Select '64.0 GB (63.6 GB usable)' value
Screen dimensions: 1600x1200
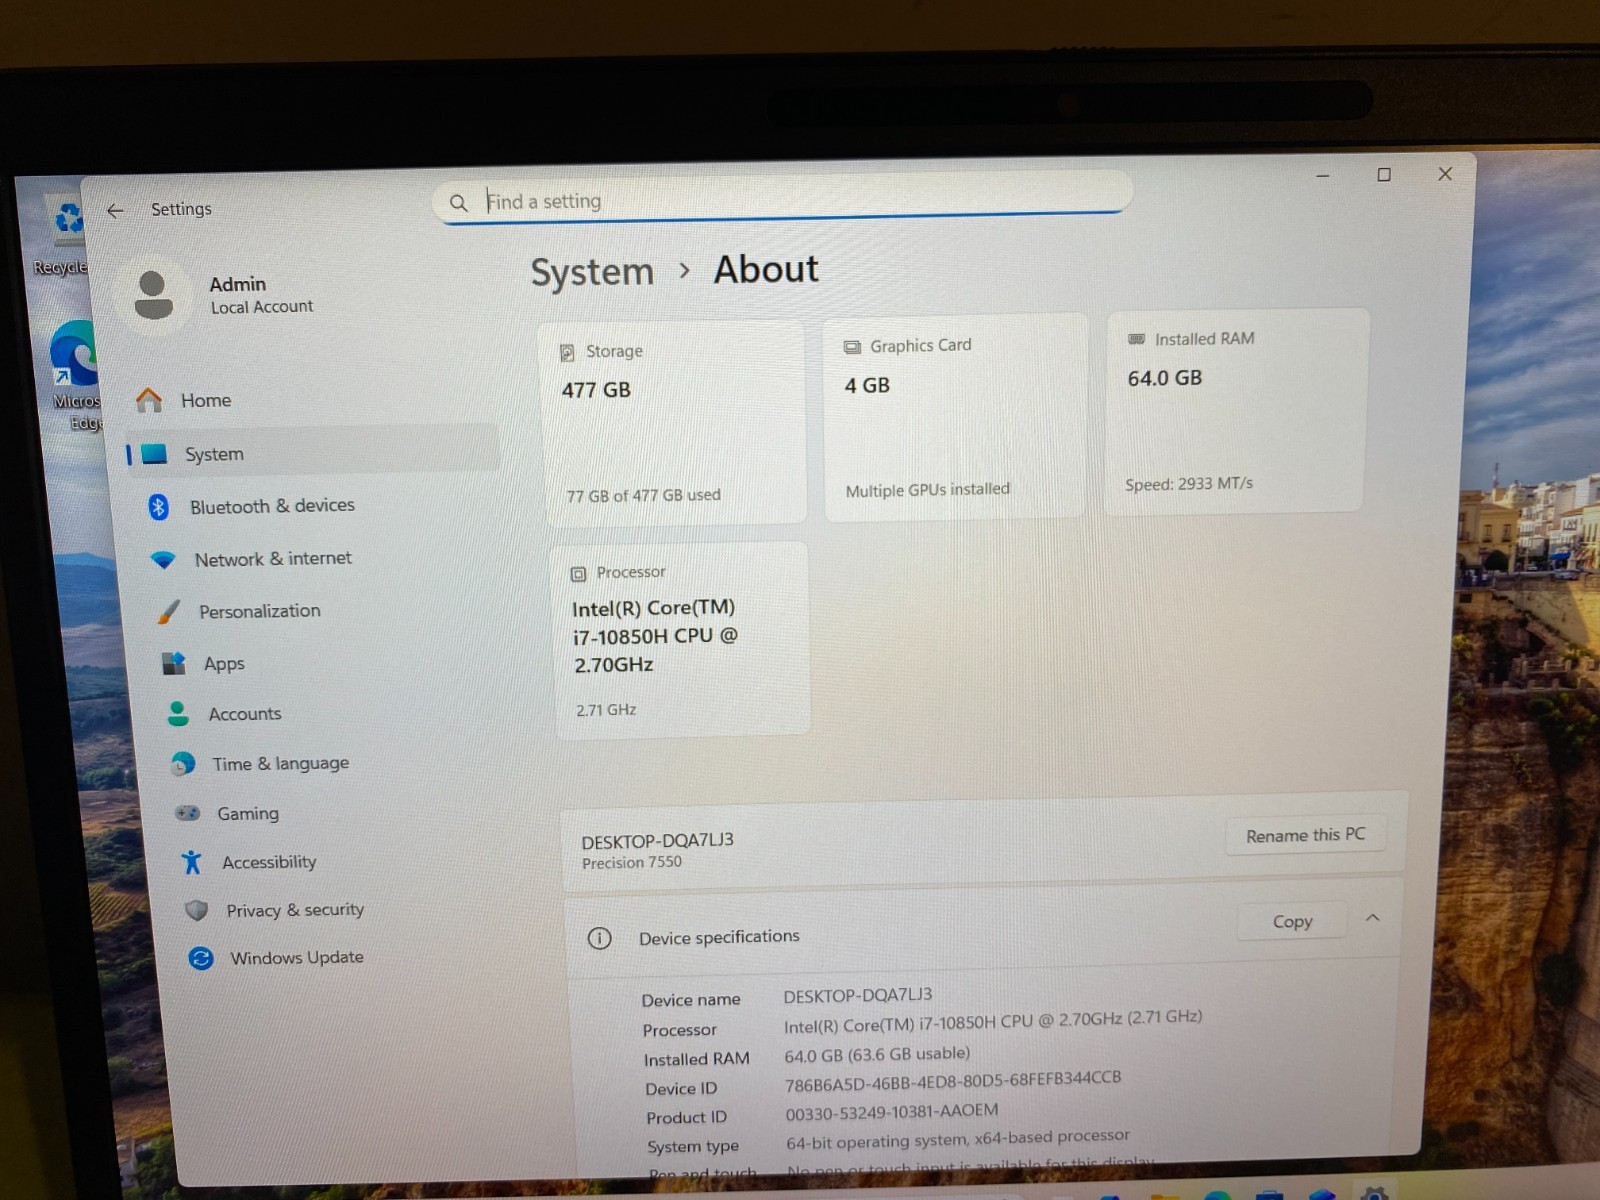tap(877, 1054)
